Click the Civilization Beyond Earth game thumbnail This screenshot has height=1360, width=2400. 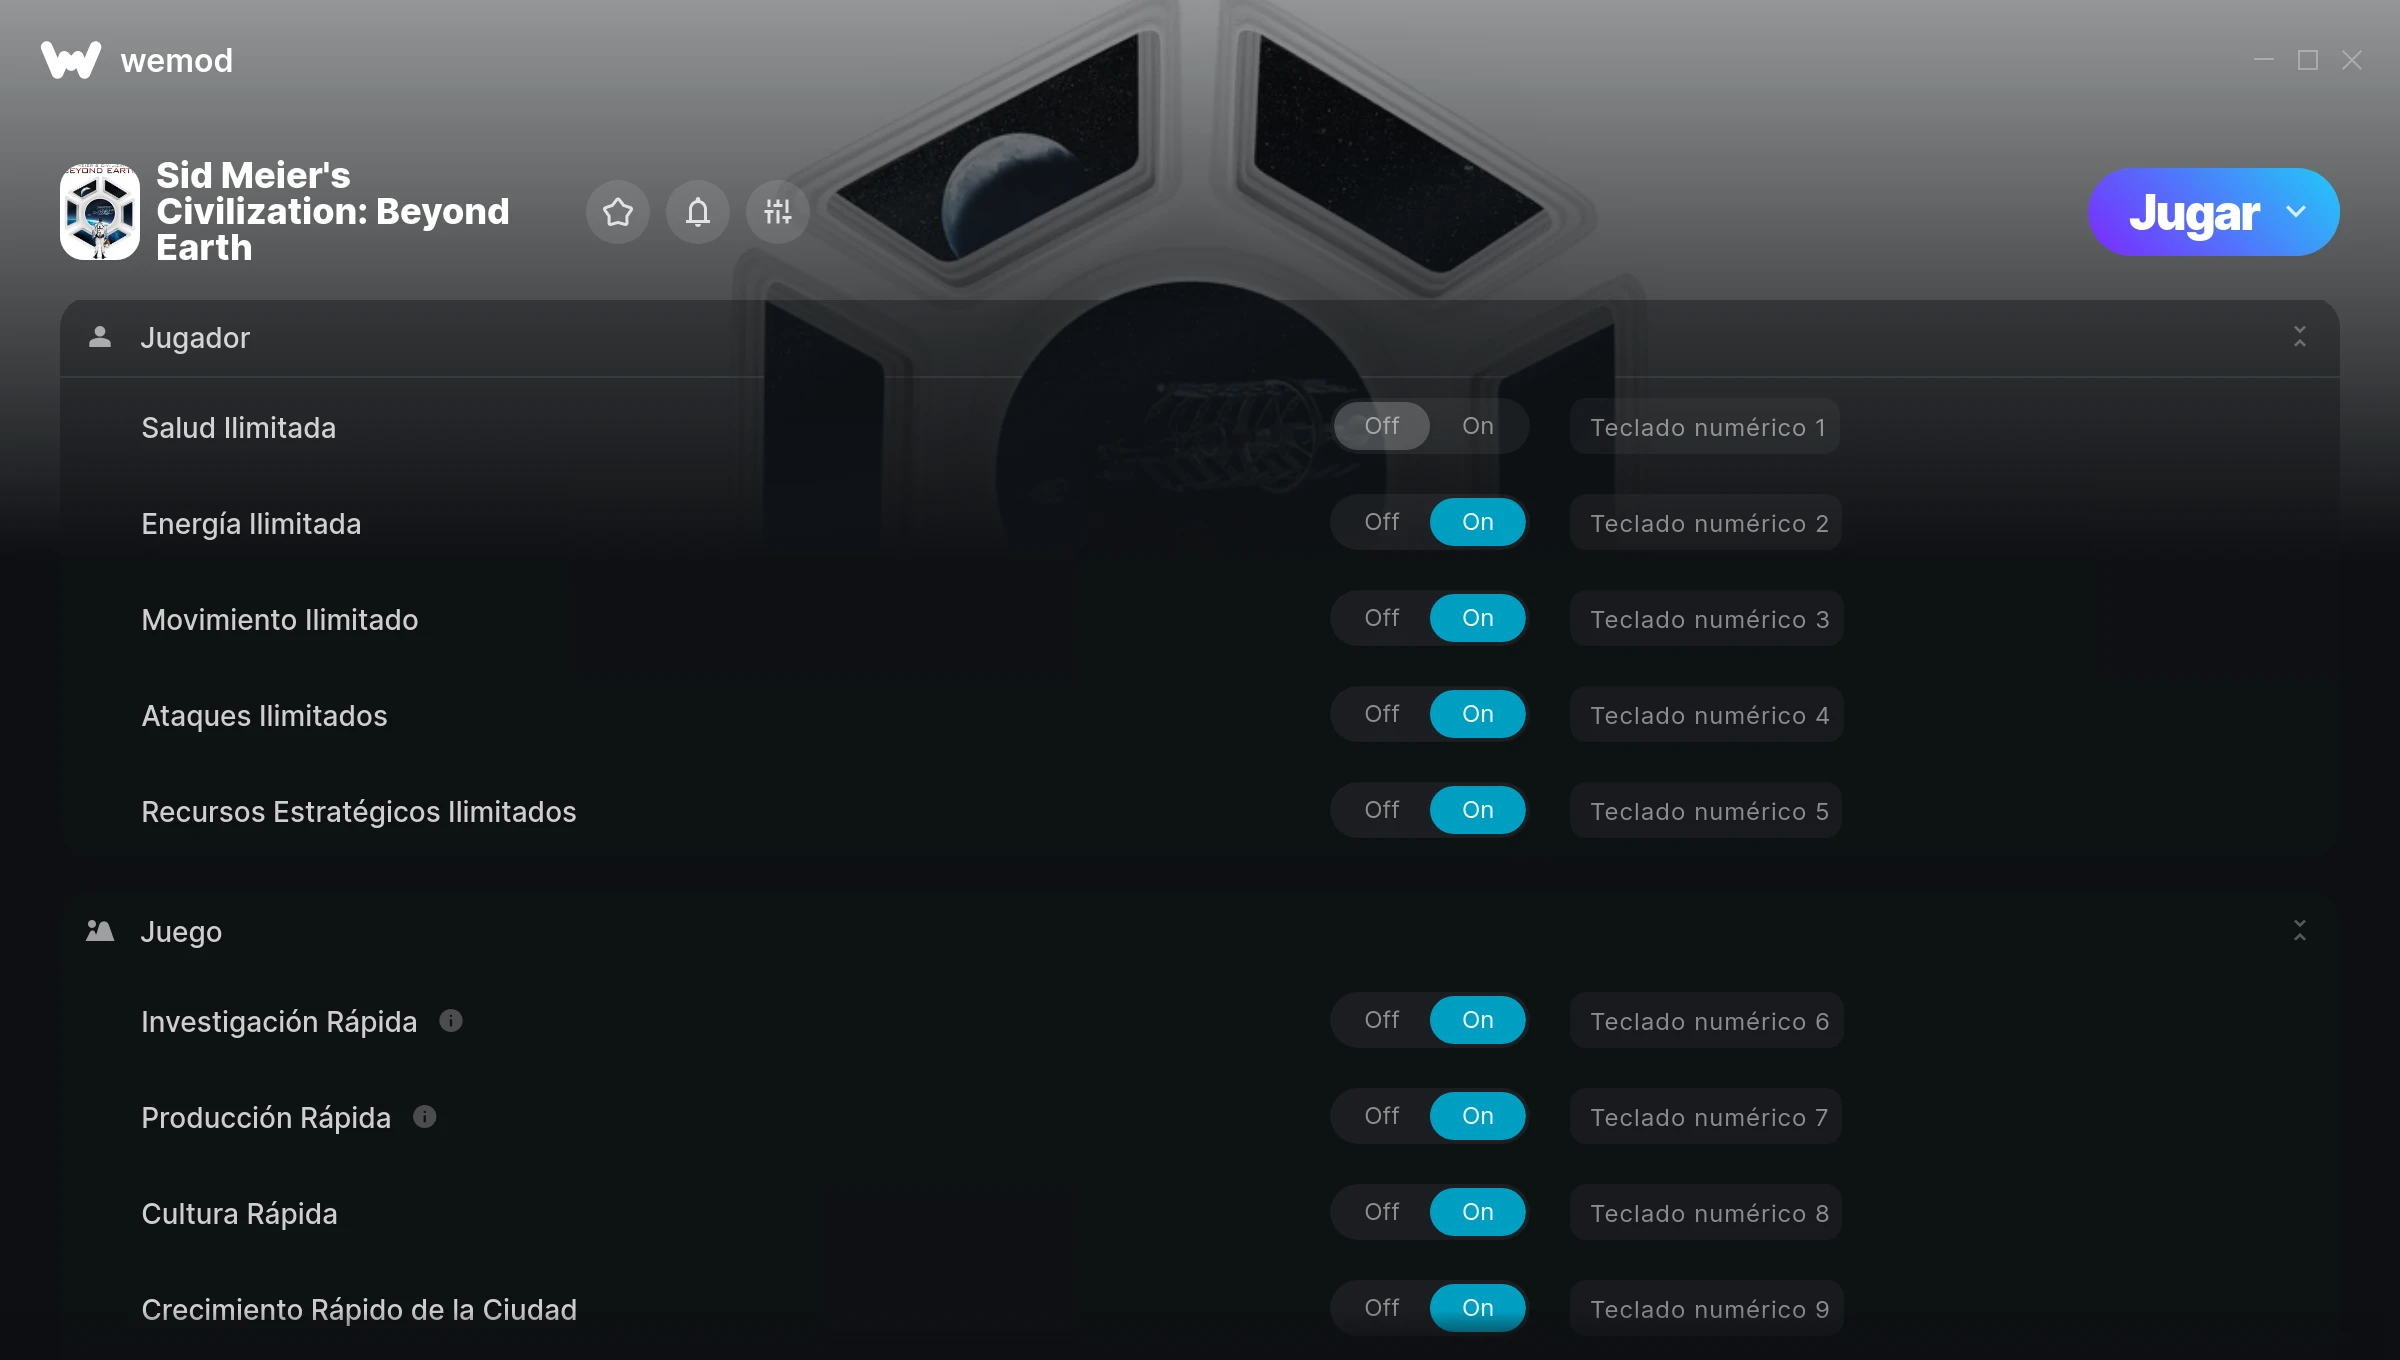100,212
